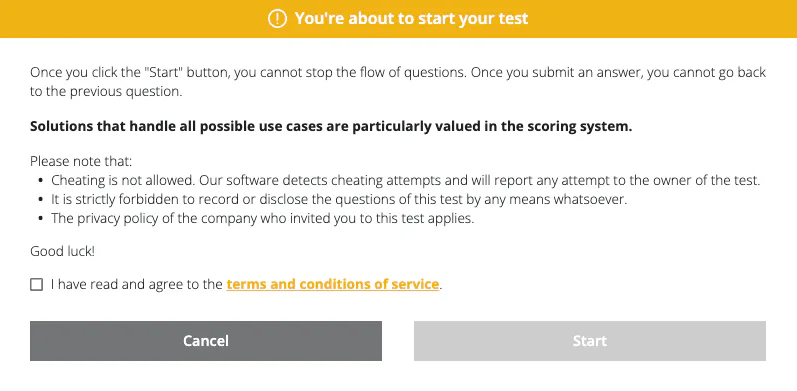Screen dimensions: 797x391
Task: Click the "to the previous question." line
Action: [x=106, y=93]
